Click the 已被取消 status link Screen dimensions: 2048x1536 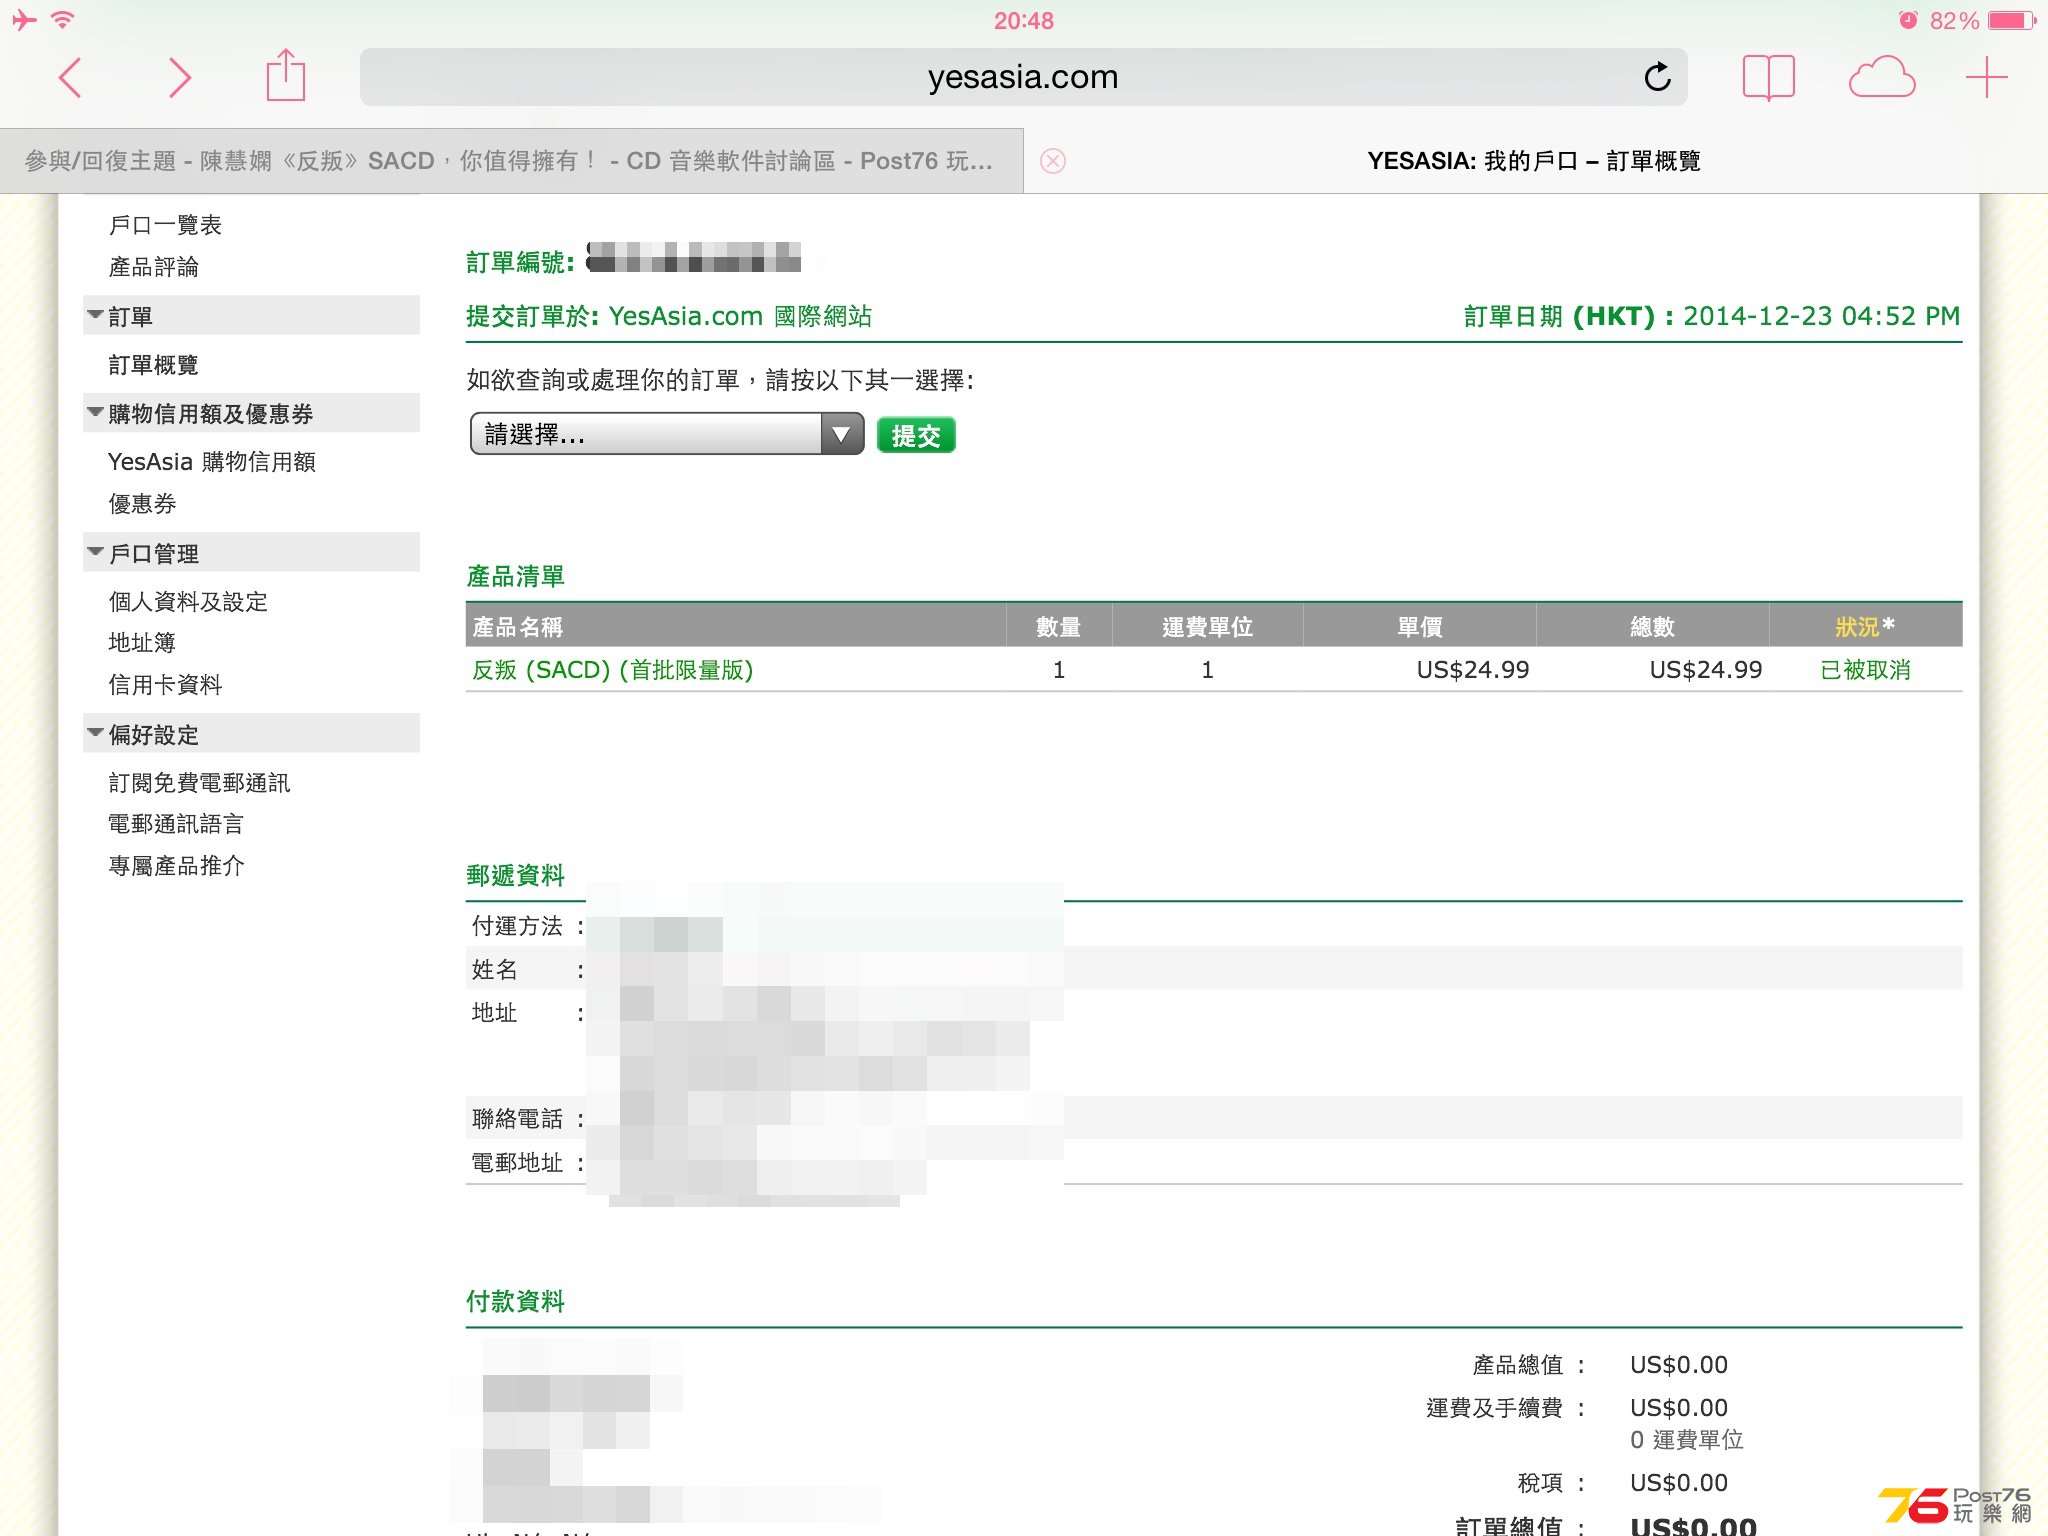click(1865, 669)
